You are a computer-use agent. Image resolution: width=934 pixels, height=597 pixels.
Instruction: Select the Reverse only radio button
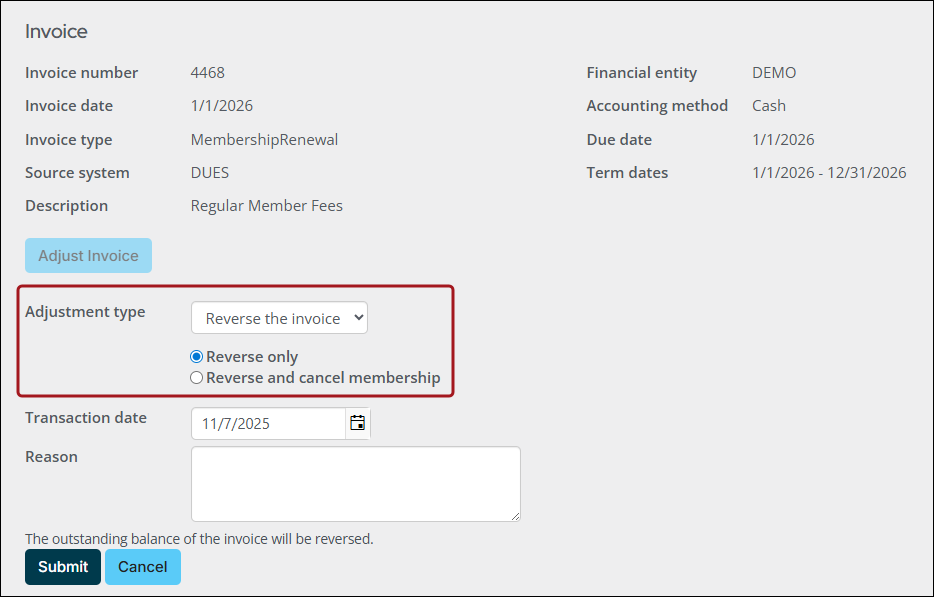coord(196,356)
